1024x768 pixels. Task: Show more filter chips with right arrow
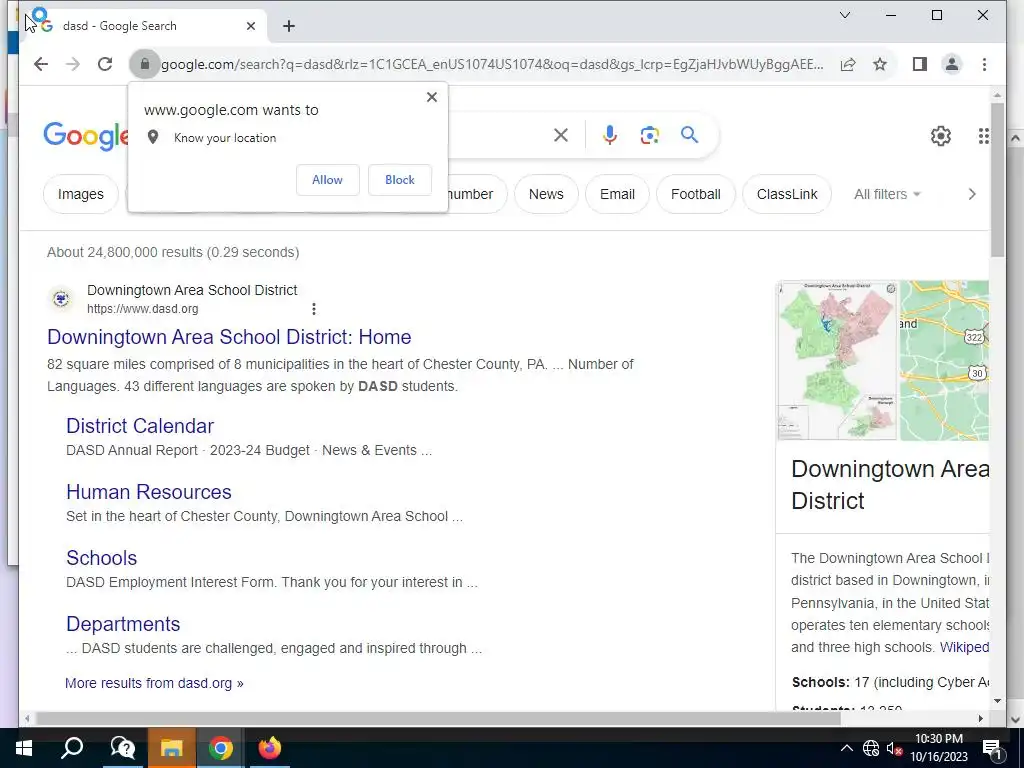click(972, 194)
